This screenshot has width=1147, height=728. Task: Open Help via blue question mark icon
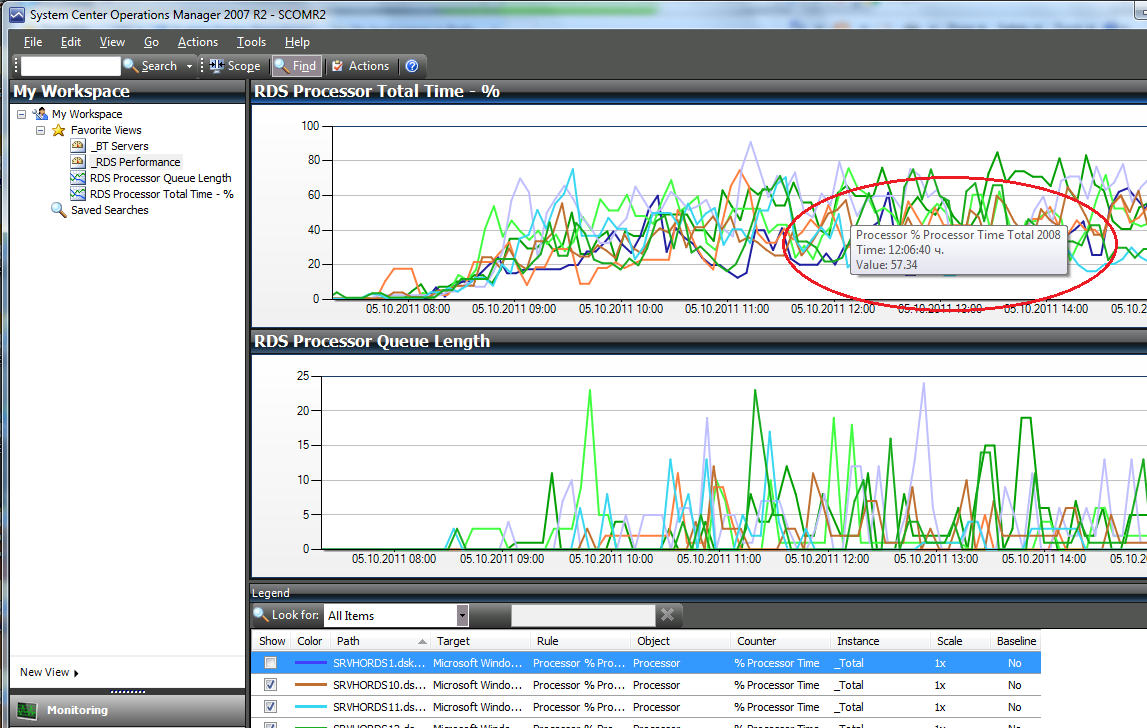(412, 66)
